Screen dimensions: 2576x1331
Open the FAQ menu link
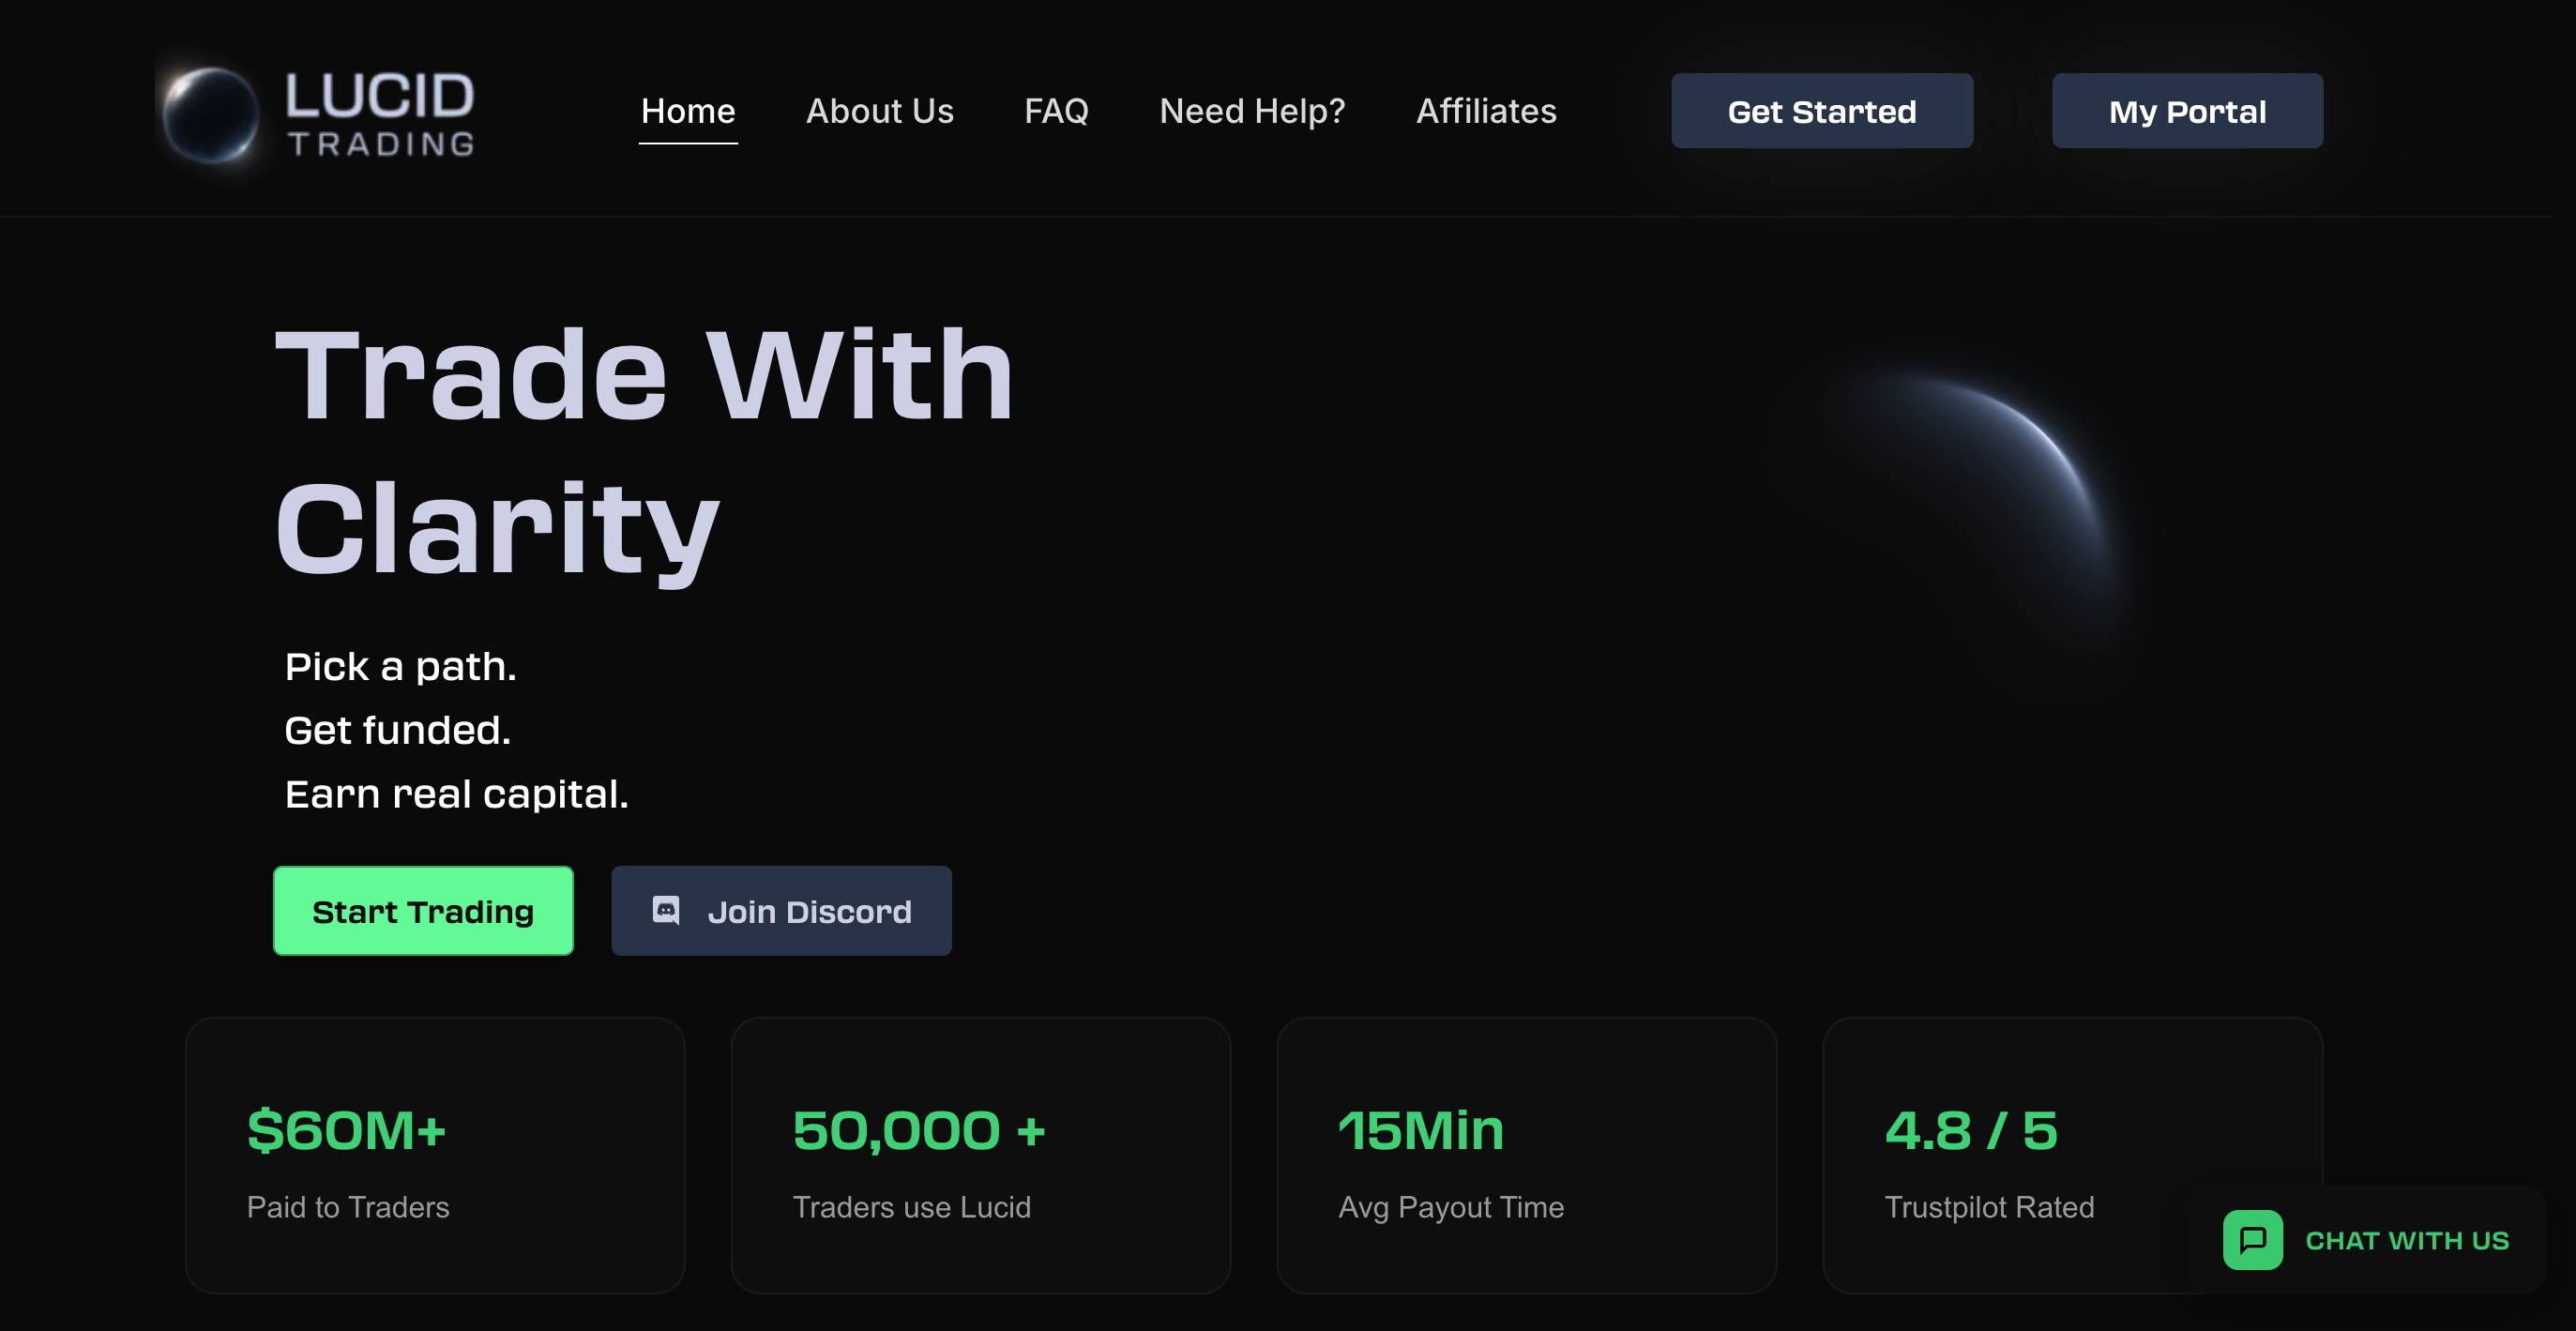tap(1056, 111)
